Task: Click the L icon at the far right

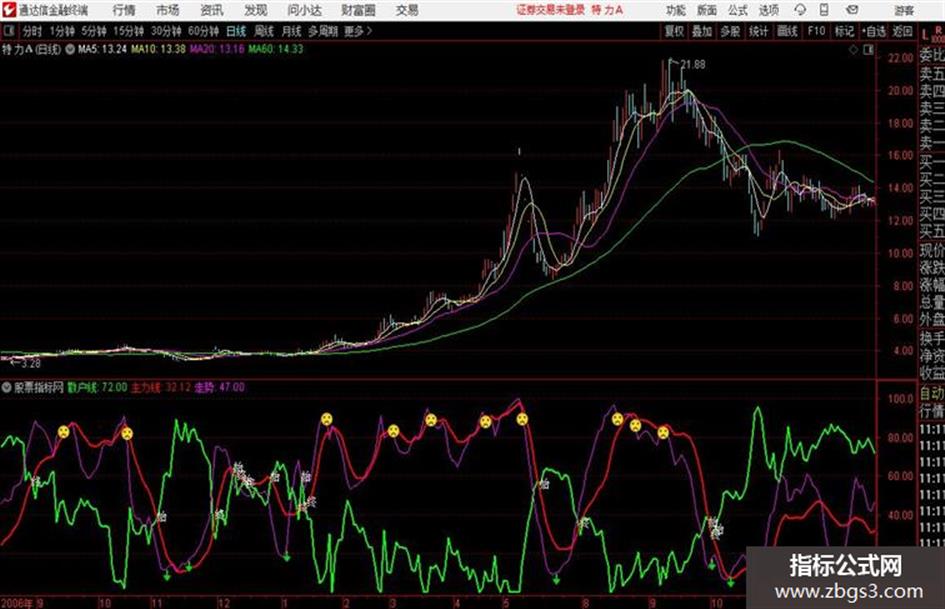Action: coord(925,35)
